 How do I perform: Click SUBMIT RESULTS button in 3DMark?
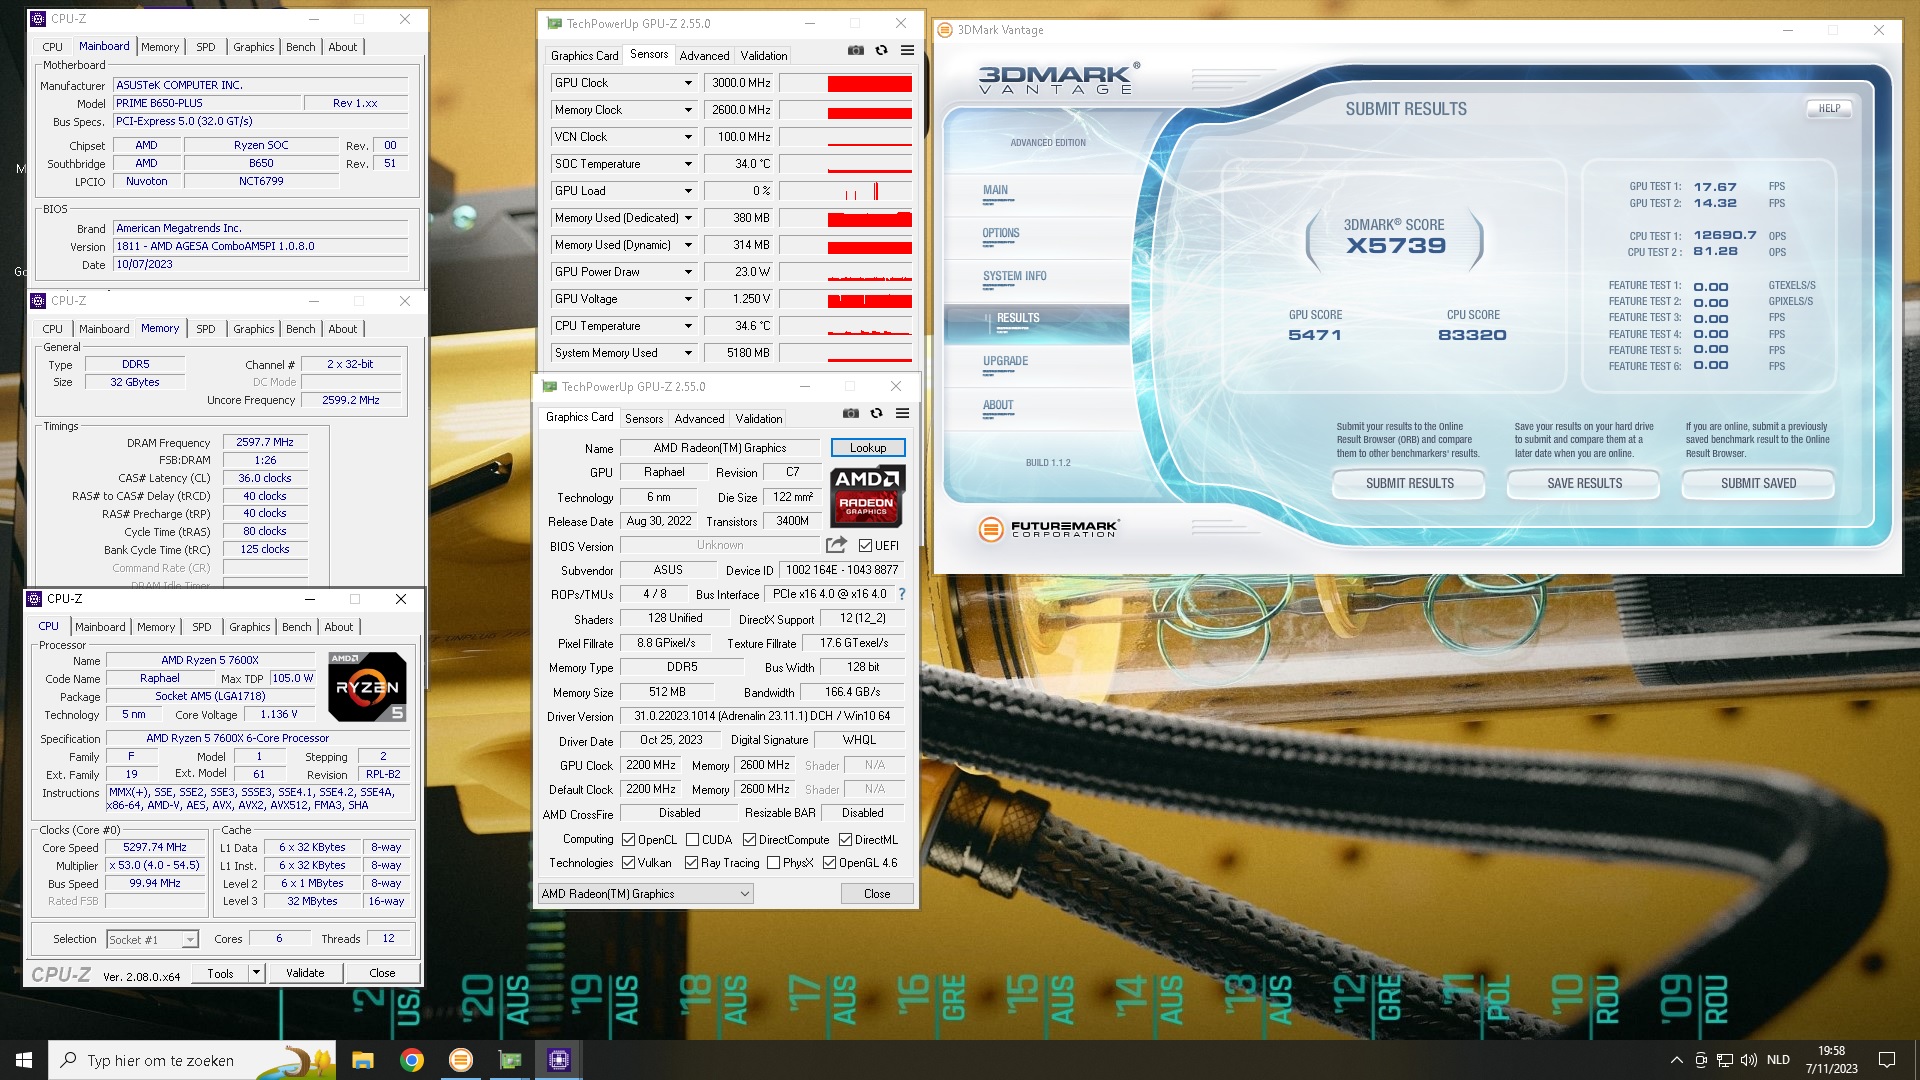(1409, 484)
